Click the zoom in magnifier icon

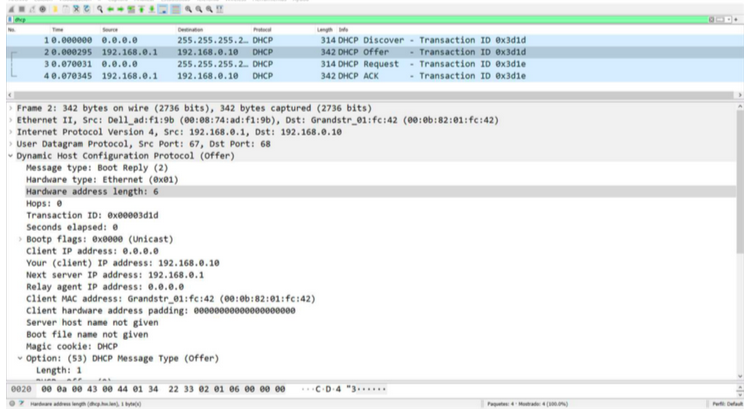click(188, 9)
